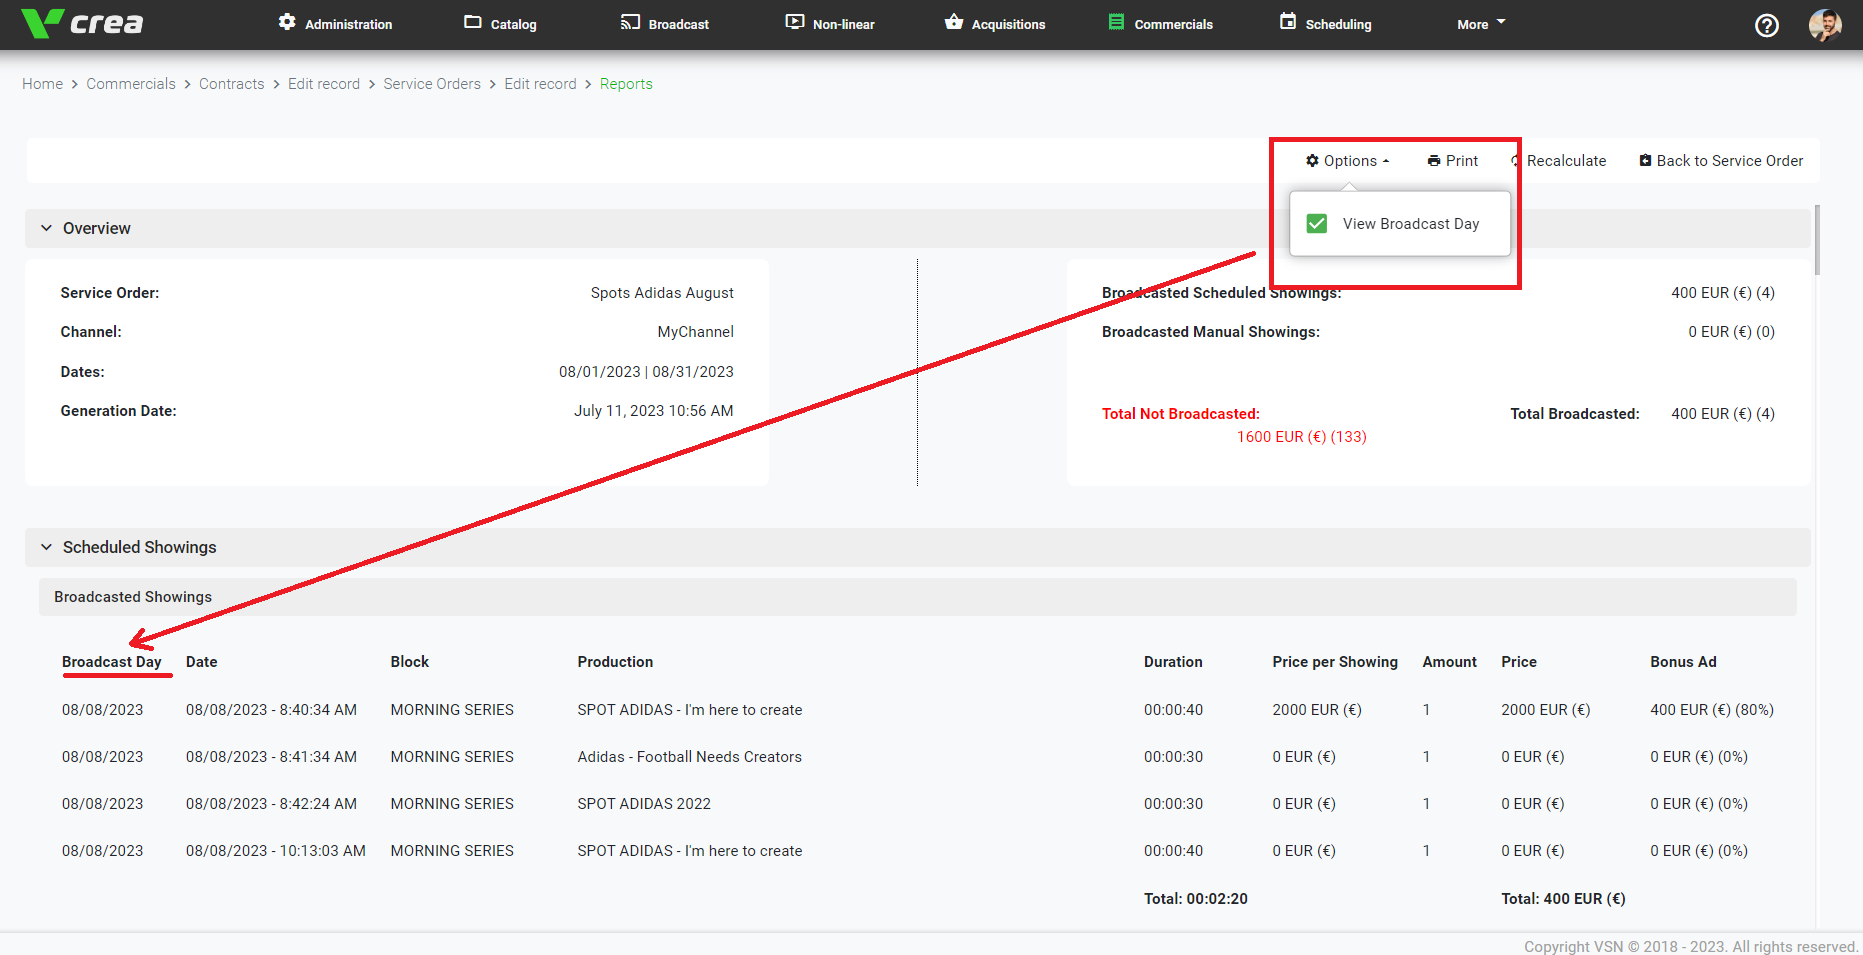Click the Bonus Ad column header

[1683, 662]
